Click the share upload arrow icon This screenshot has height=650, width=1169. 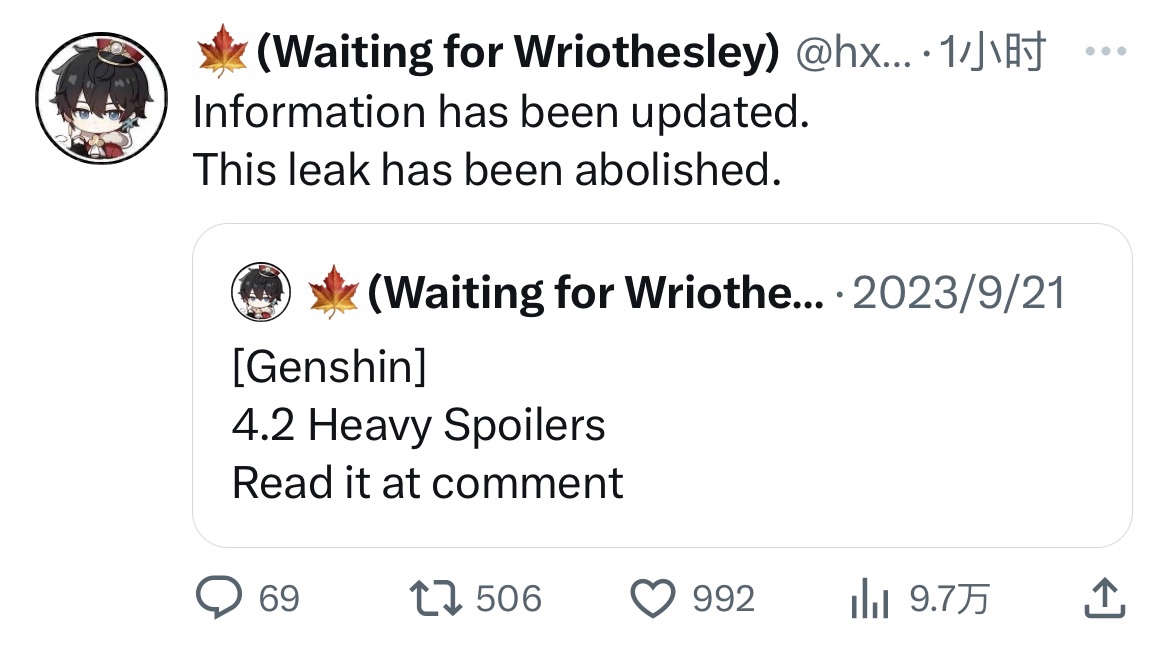(x=1104, y=599)
